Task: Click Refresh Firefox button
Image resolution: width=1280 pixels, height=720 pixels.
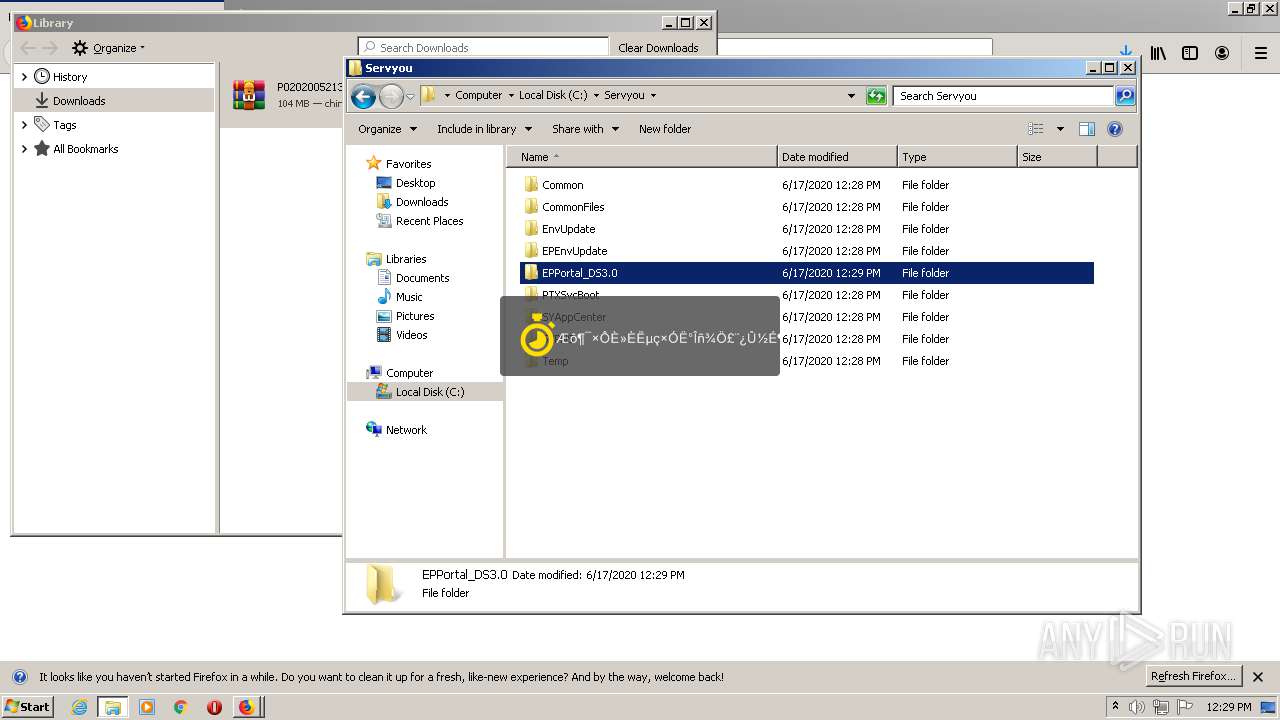Action: (1193, 677)
